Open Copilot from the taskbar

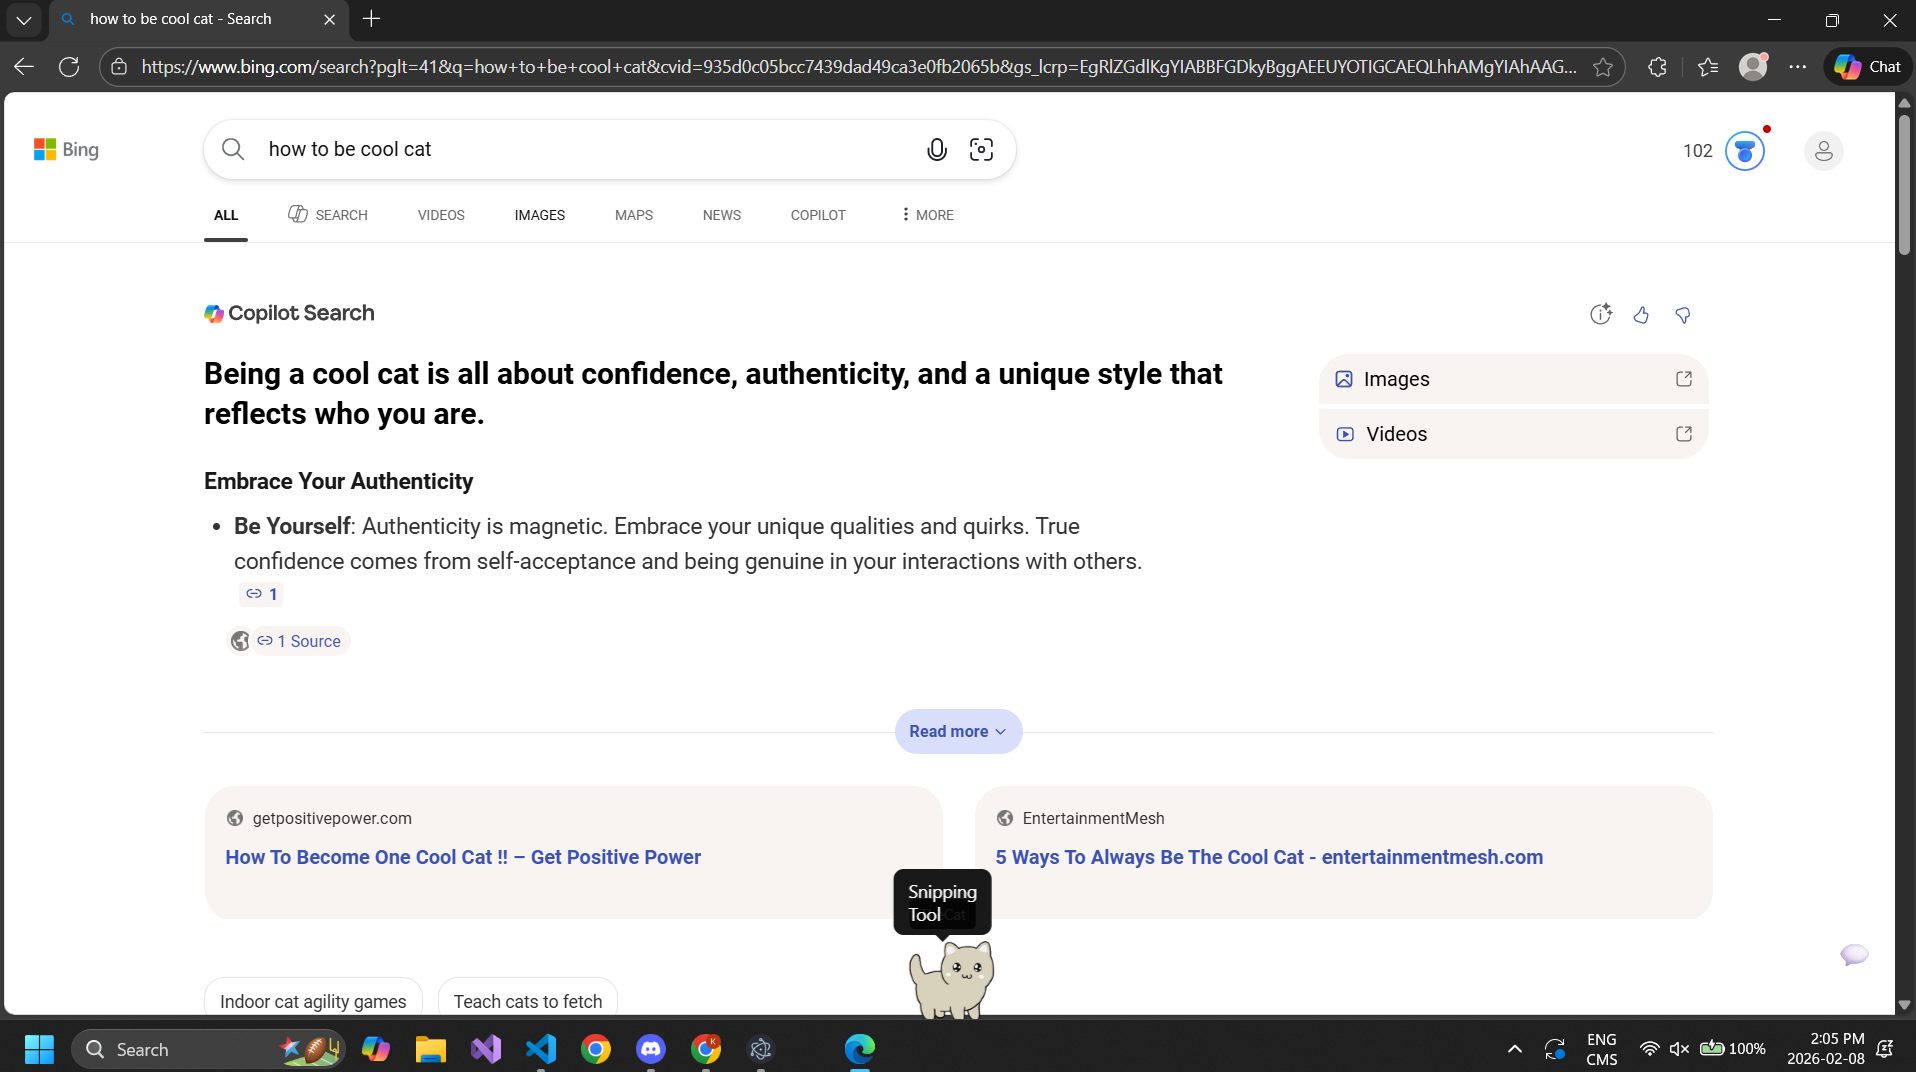(x=376, y=1049)
